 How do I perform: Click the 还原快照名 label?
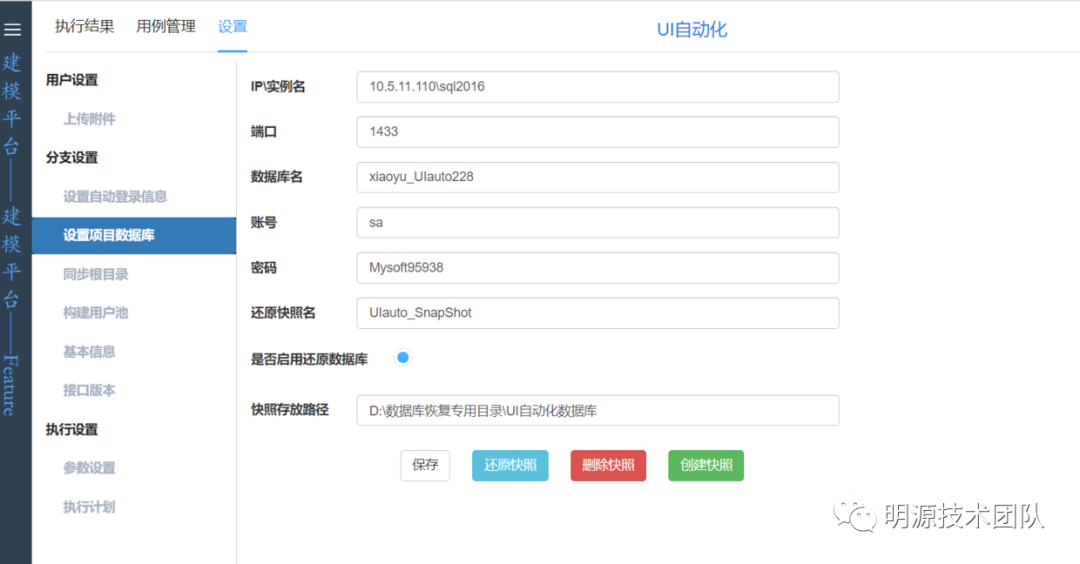[283, 313]
